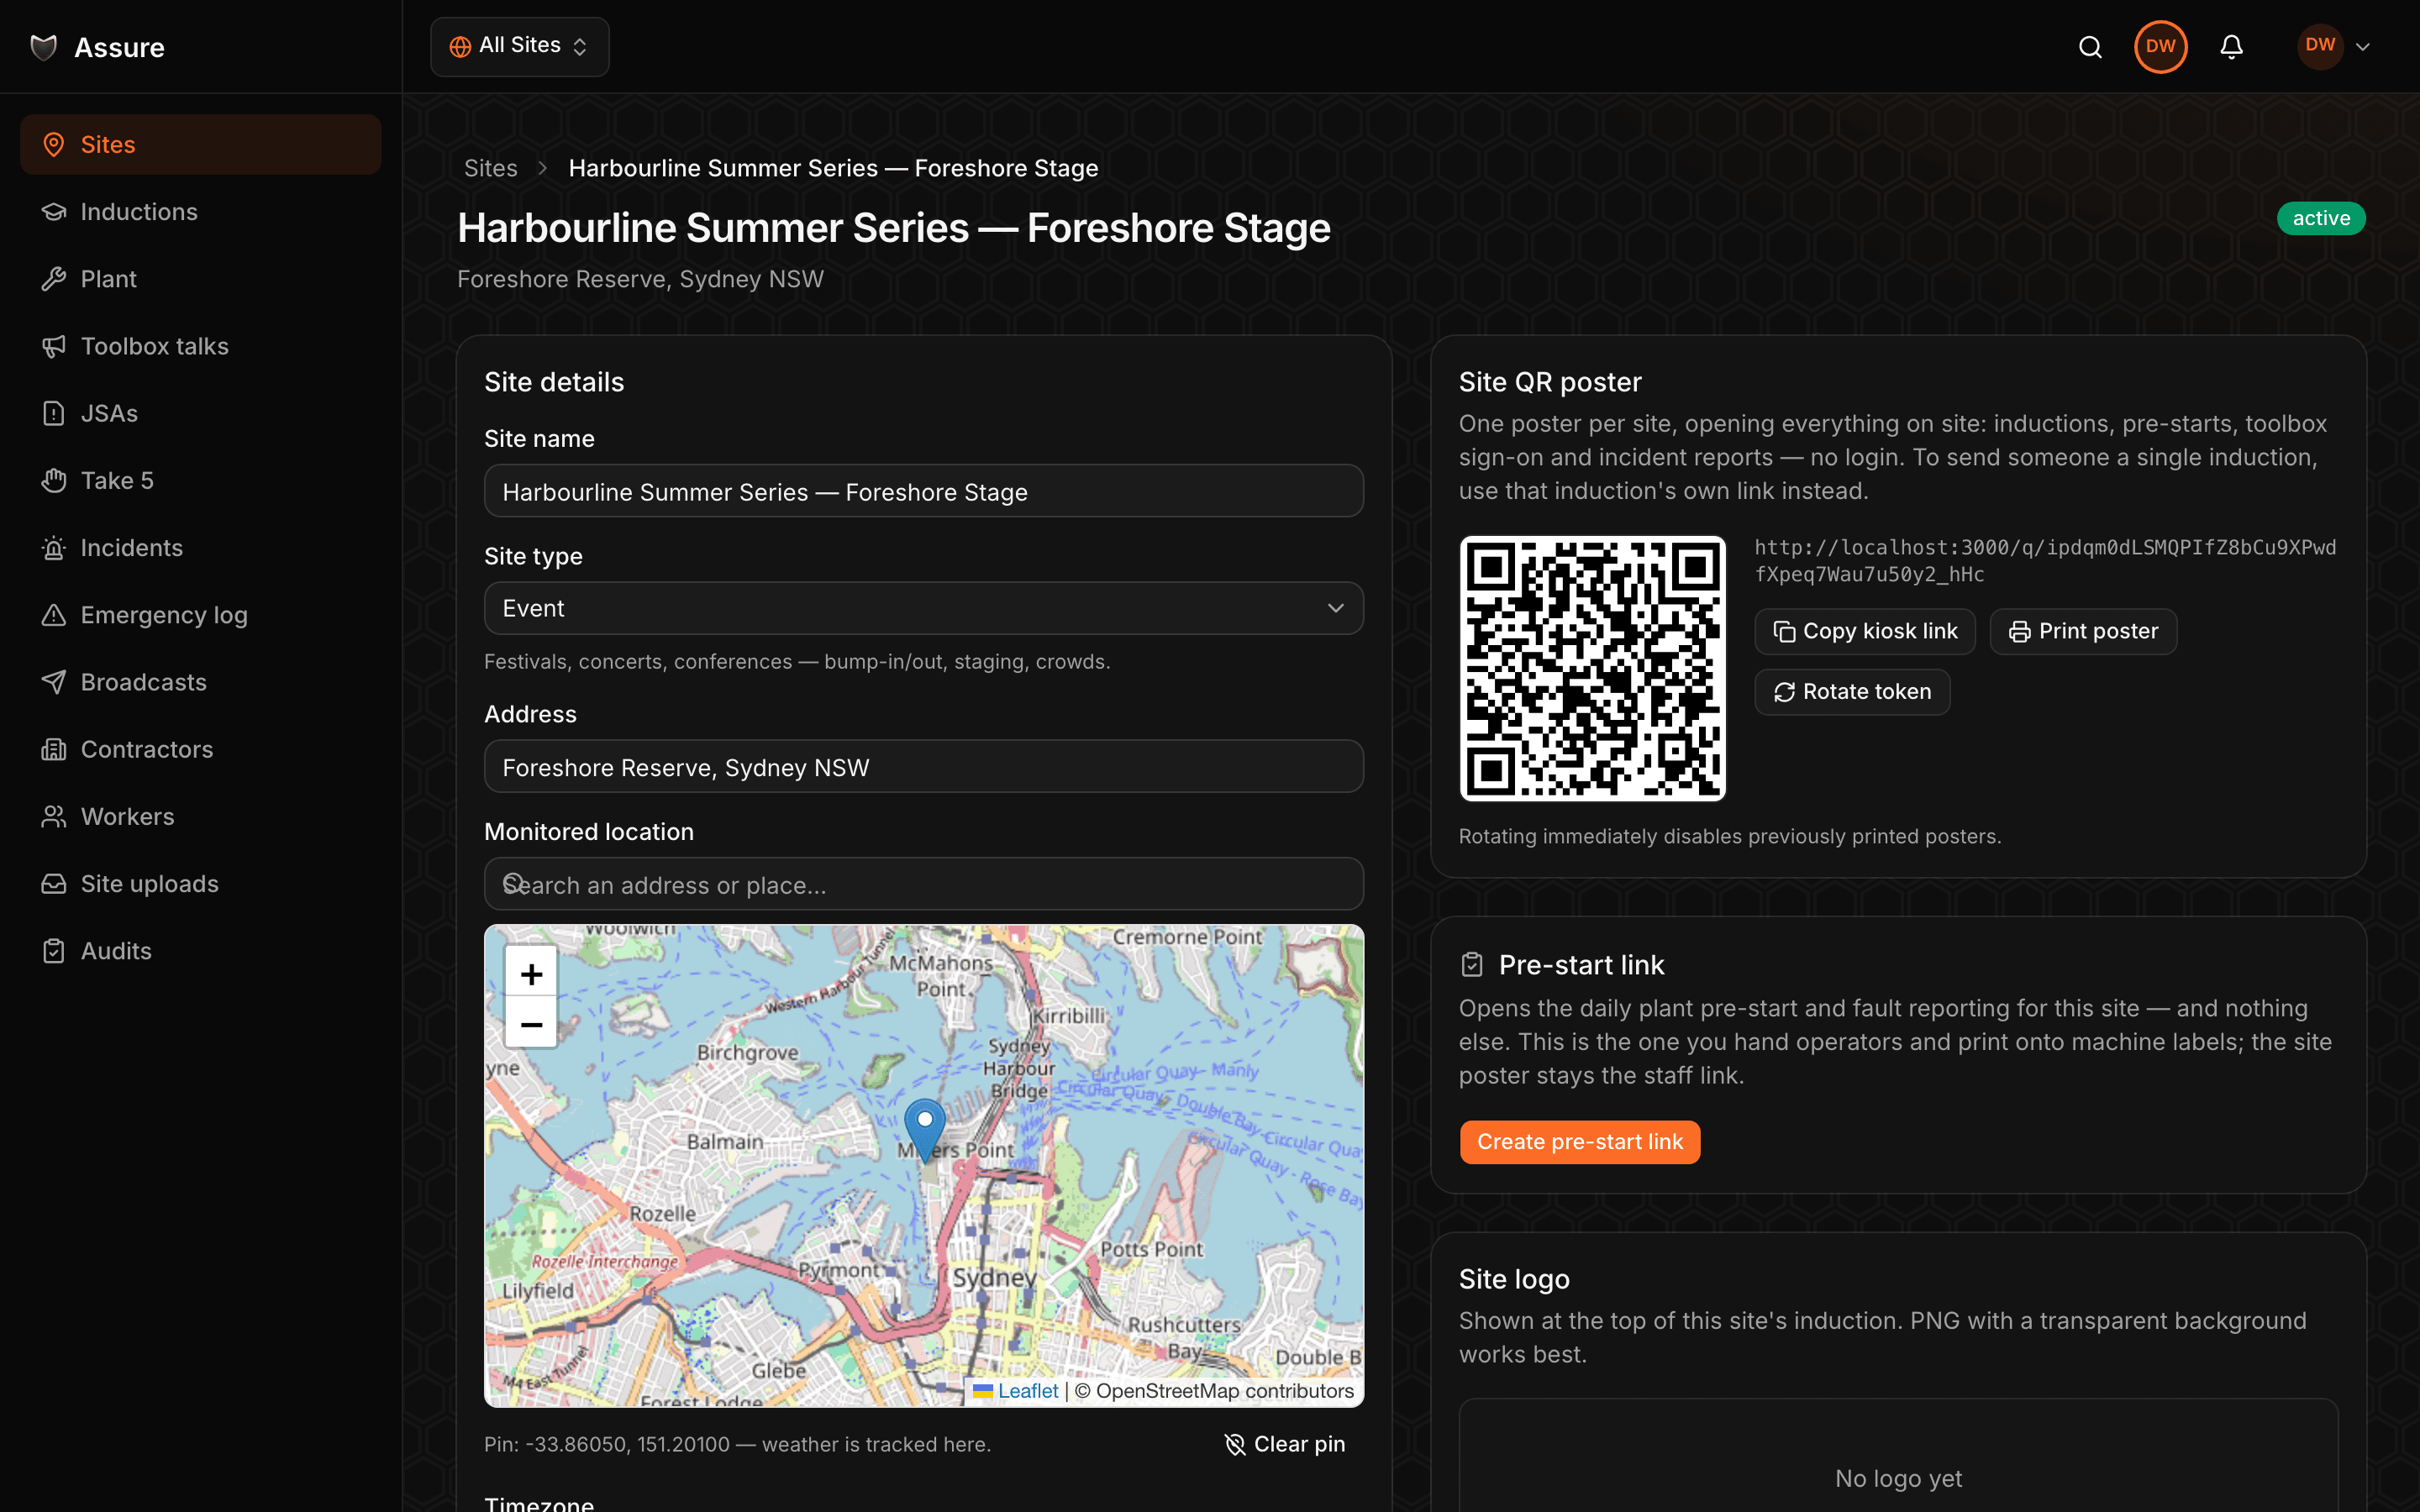Image resolution: width=2420 pixels, height=1512 pixels.
Task: Click the Audits clipboard icon
Action: coord(54,951)
